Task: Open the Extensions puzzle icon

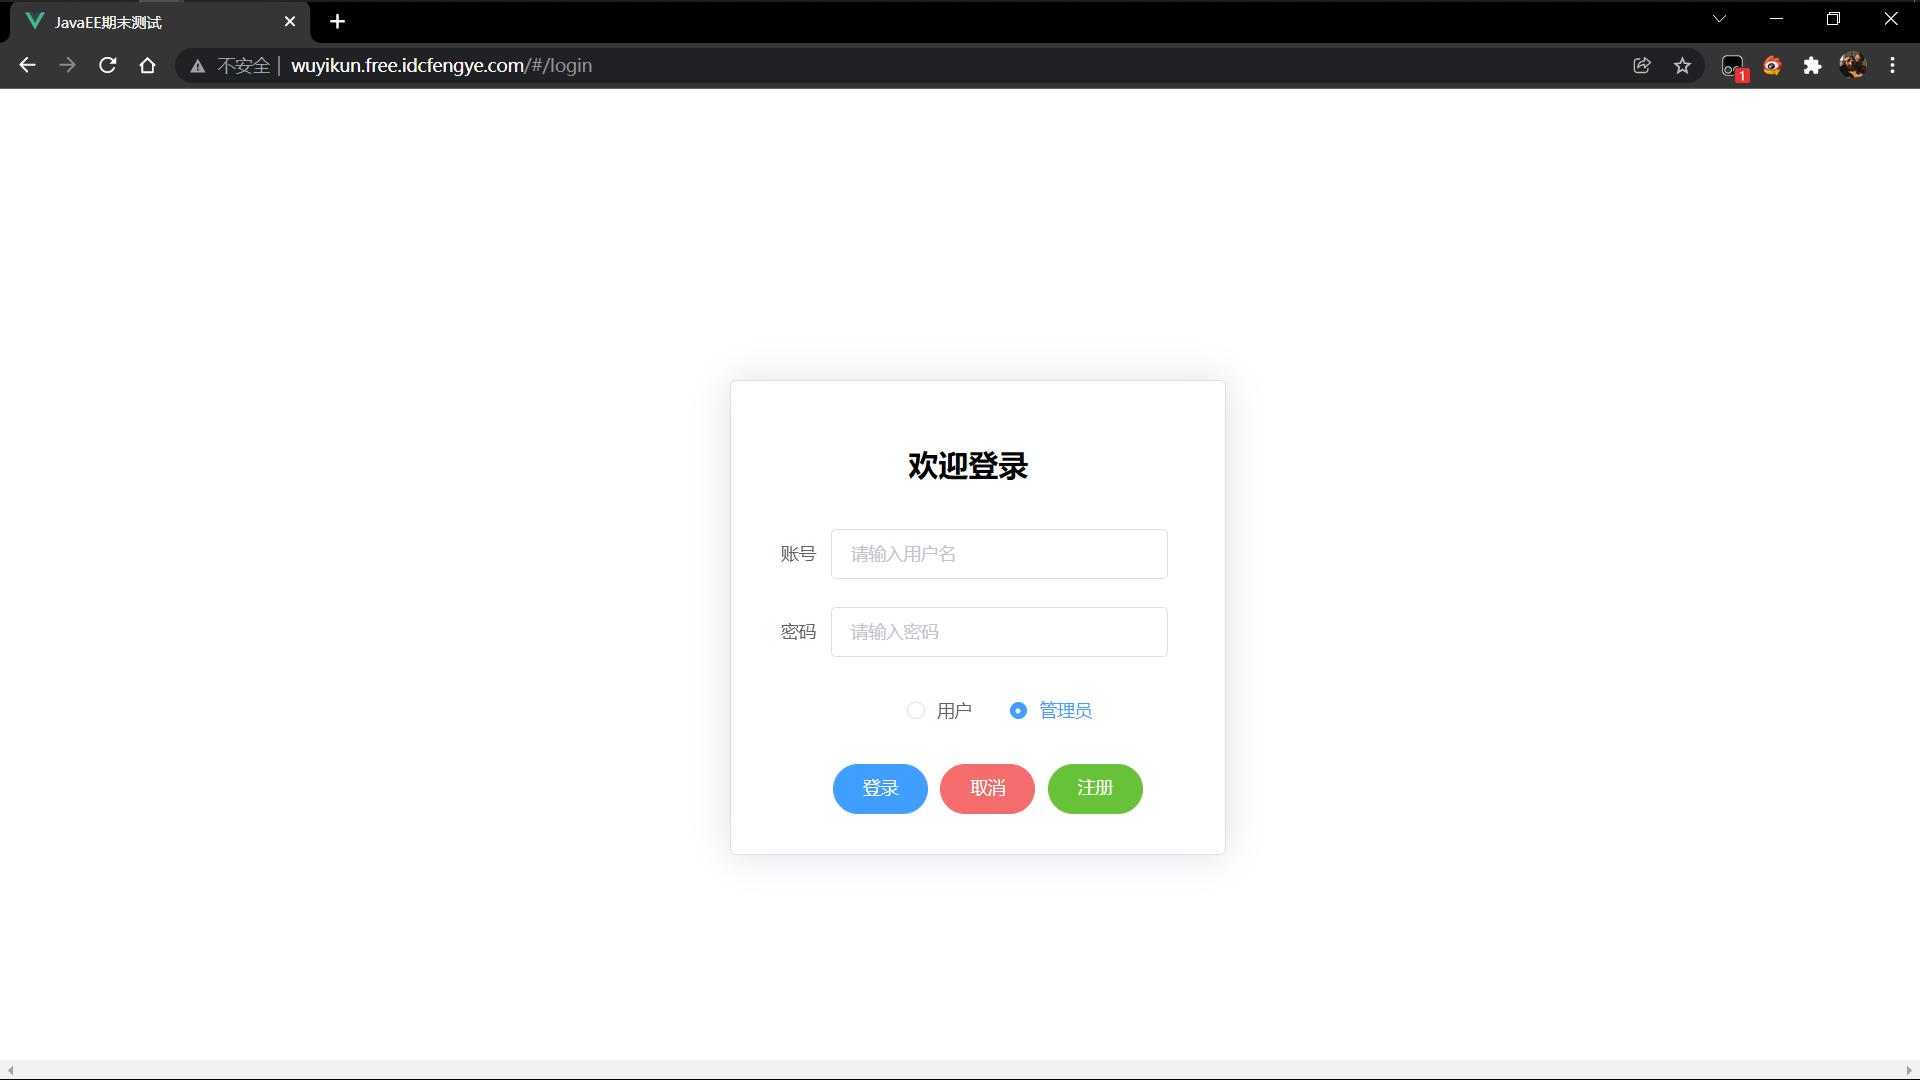Action: (x=1812, y=66)
